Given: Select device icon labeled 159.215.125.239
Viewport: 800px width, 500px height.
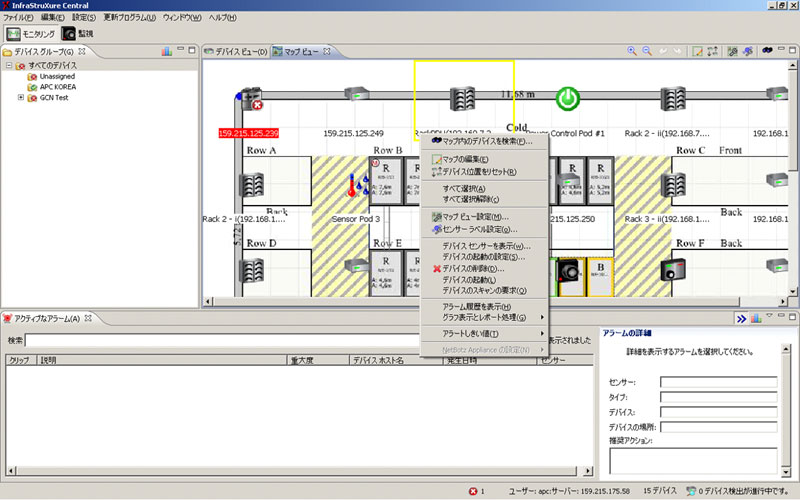Looking at the screenshot, I should (x=251, y=98).
